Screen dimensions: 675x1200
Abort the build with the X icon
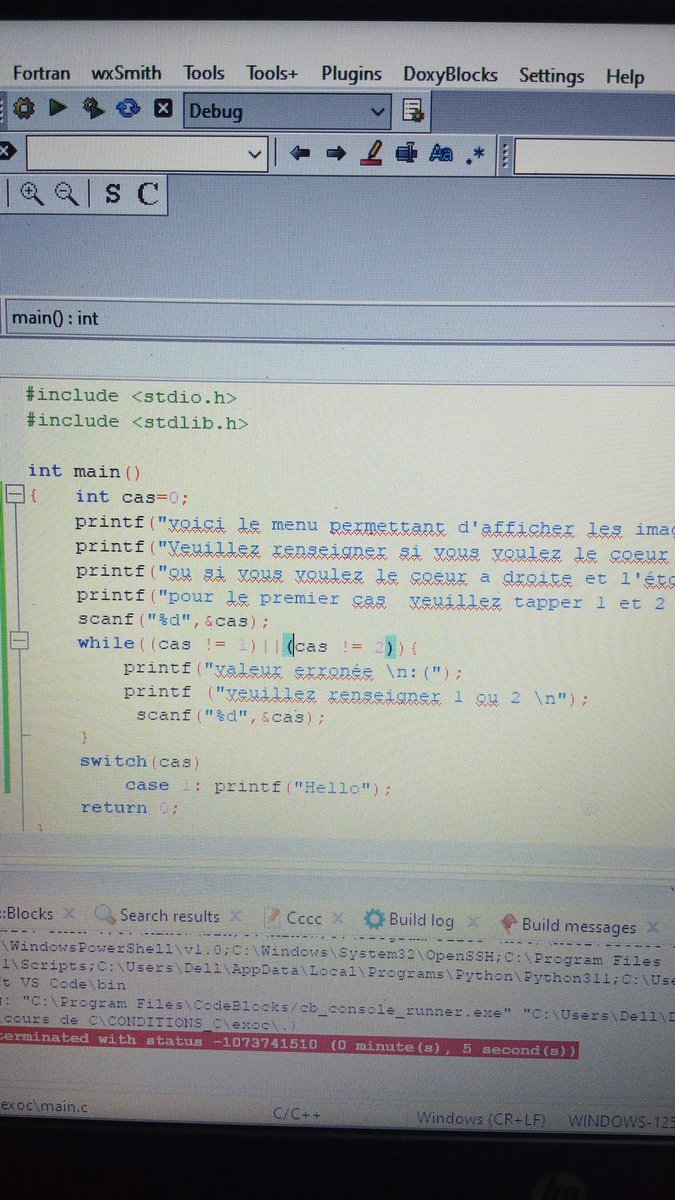click(x=165, y=109)
